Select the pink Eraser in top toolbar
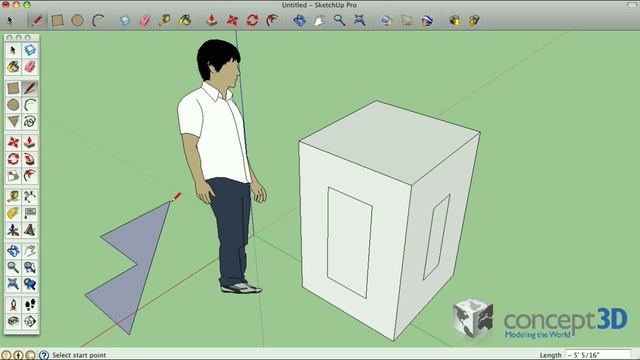Screen dimensions: 640x360 pyautogui.click(x=145, y=20)
